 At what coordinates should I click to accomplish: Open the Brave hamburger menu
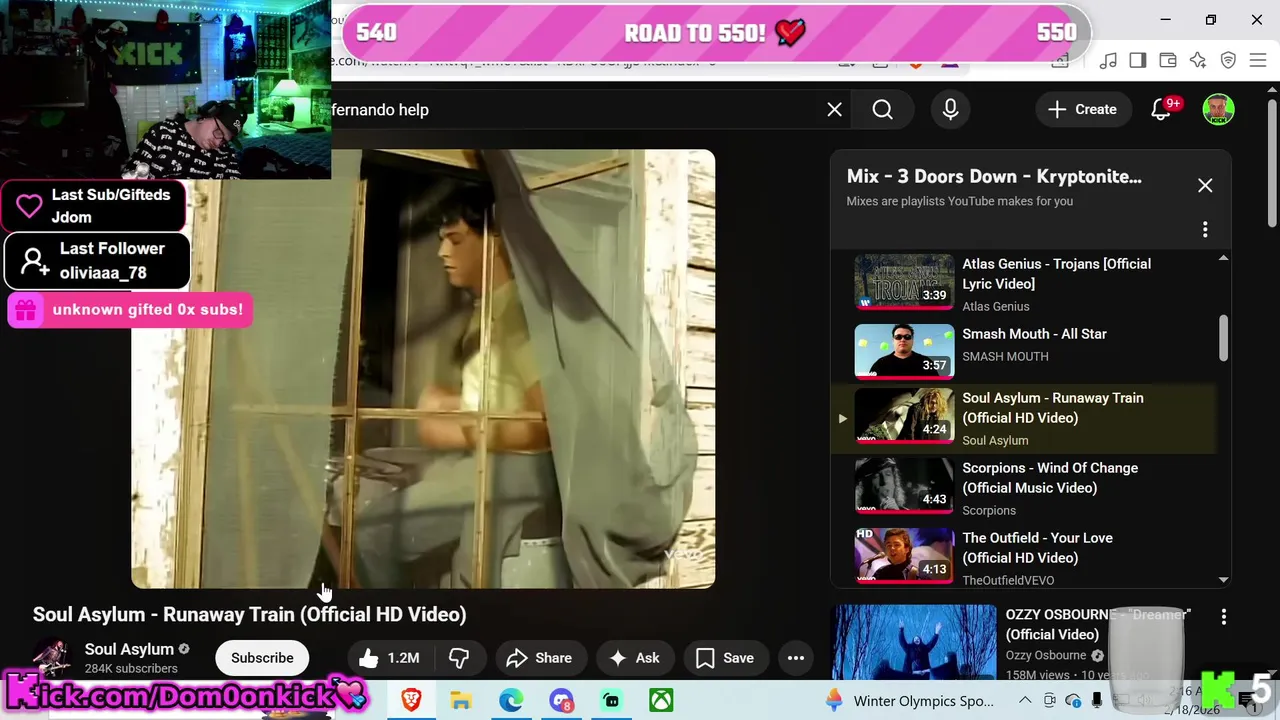click(x=1259, y=61)
